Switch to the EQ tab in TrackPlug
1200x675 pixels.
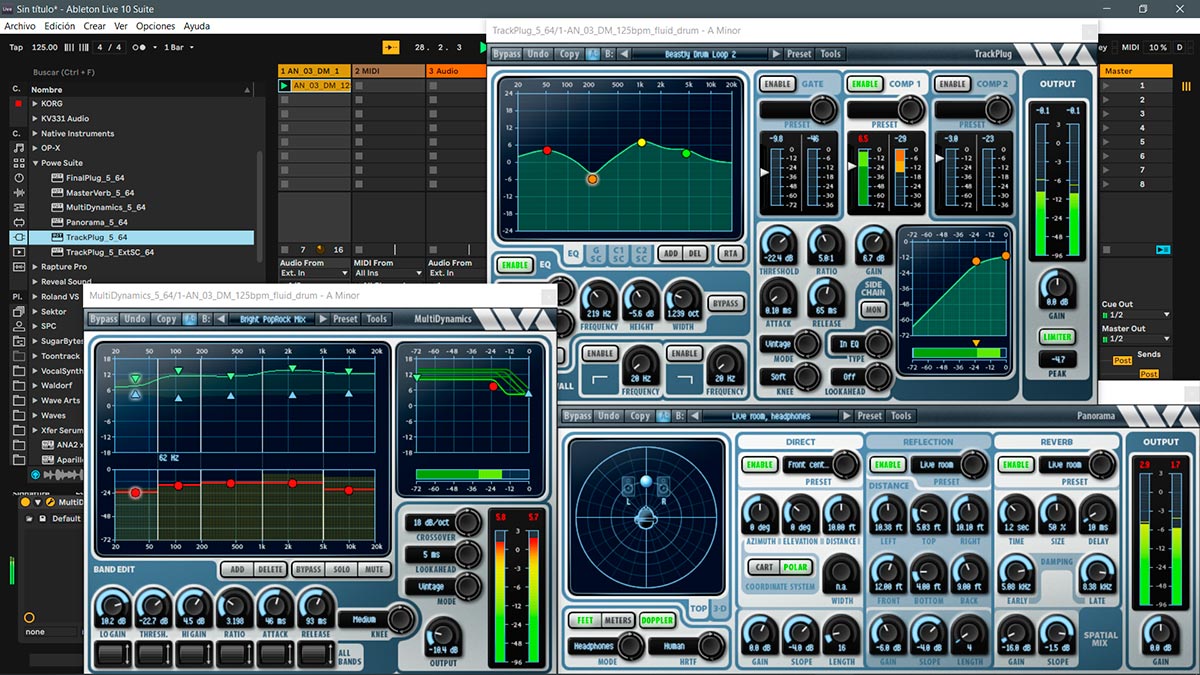(574, 254)
